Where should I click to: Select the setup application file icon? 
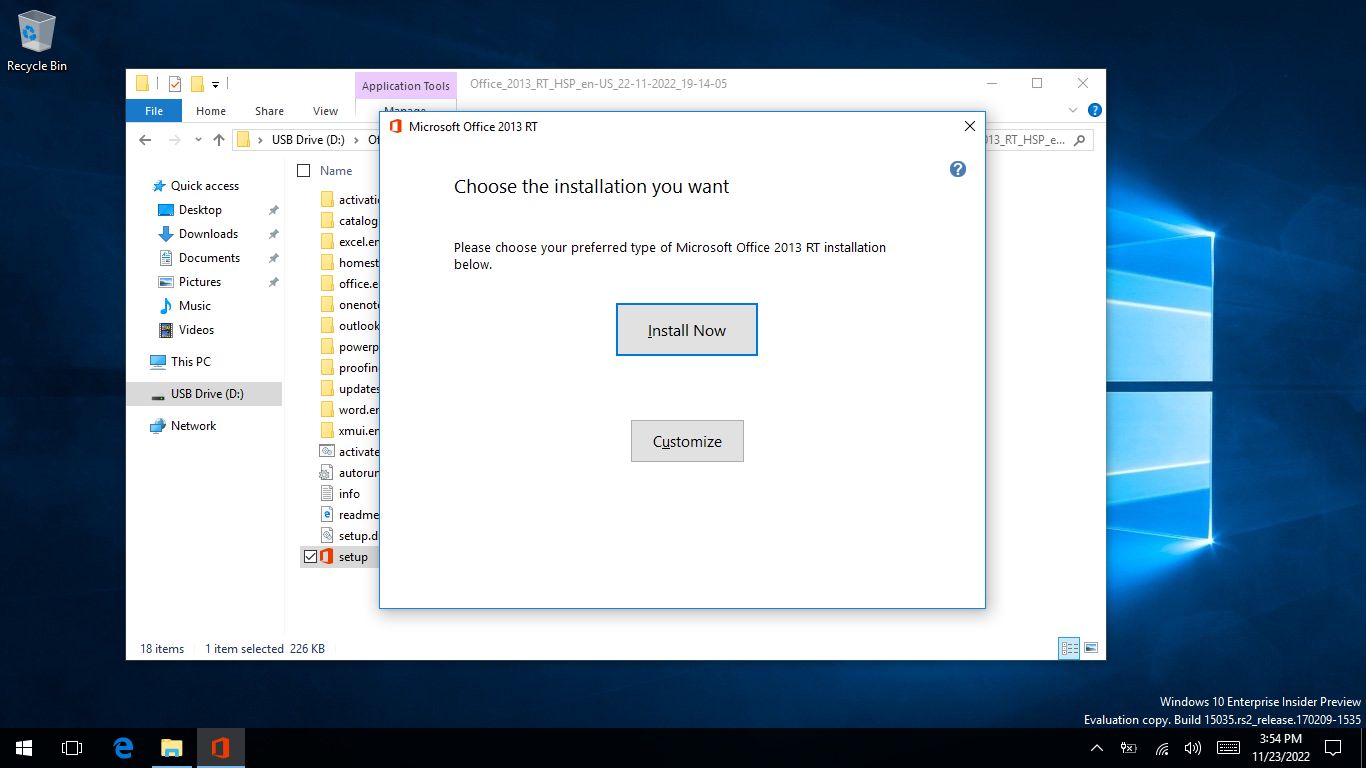(x=326, y=556)
